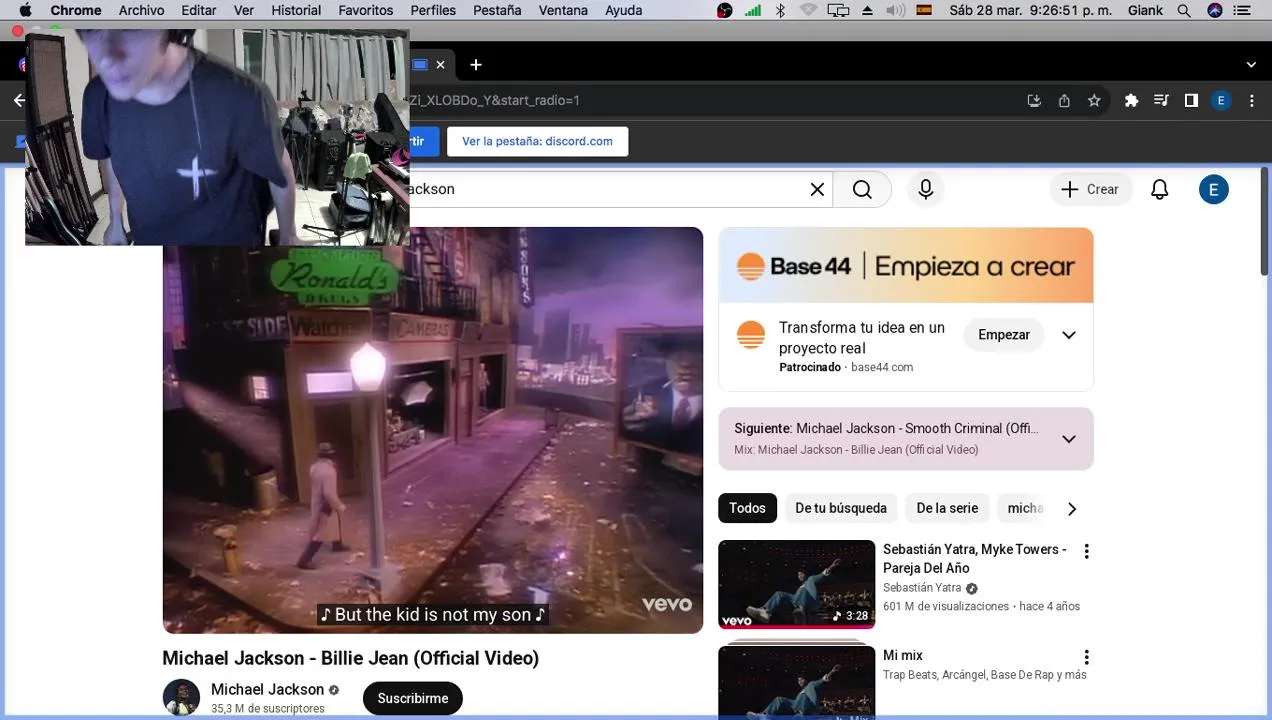Open the Archivo menu
1272x720 pixels.
141,10
